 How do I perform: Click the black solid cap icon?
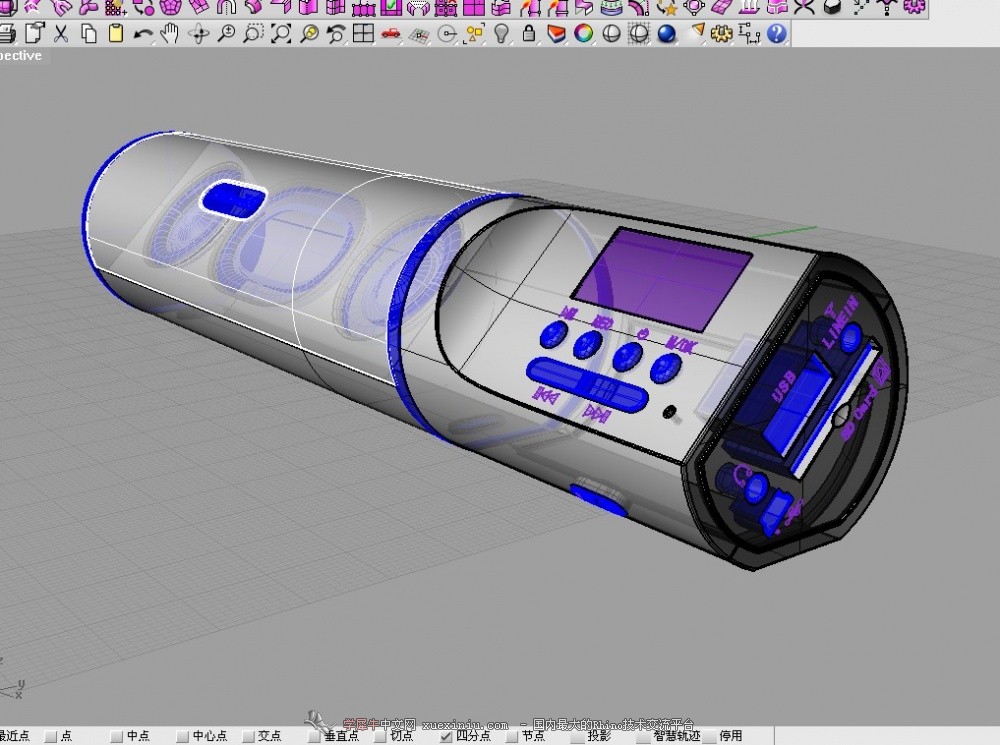[x=832, y=7]
